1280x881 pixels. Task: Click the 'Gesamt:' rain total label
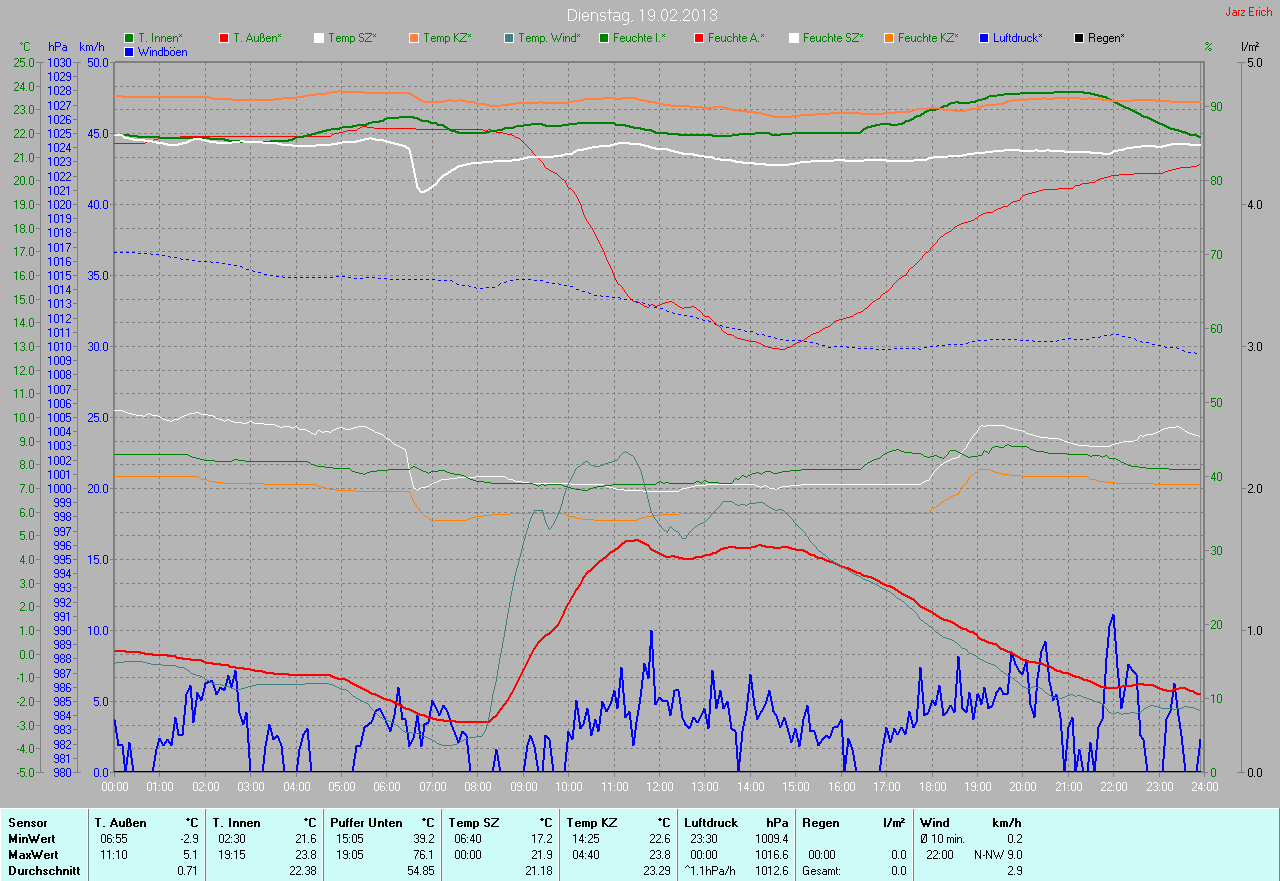[x=821, y=871]
